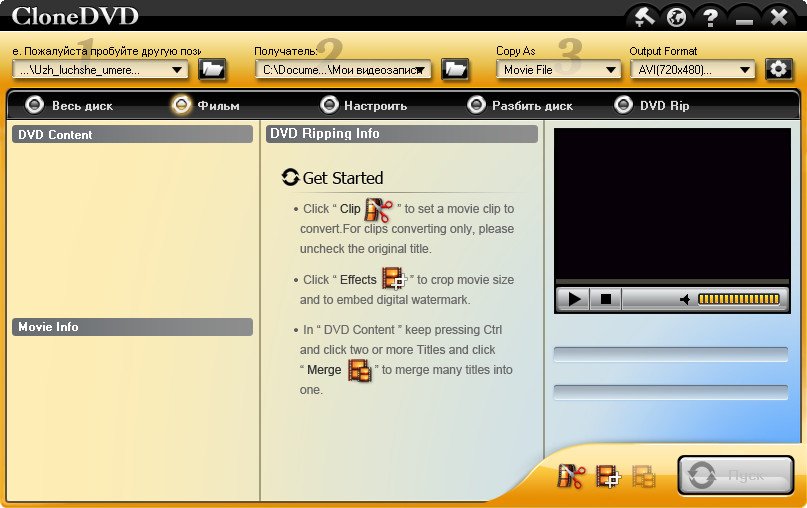
Task: Expand the source path dropdown
Action: point(177,69)
